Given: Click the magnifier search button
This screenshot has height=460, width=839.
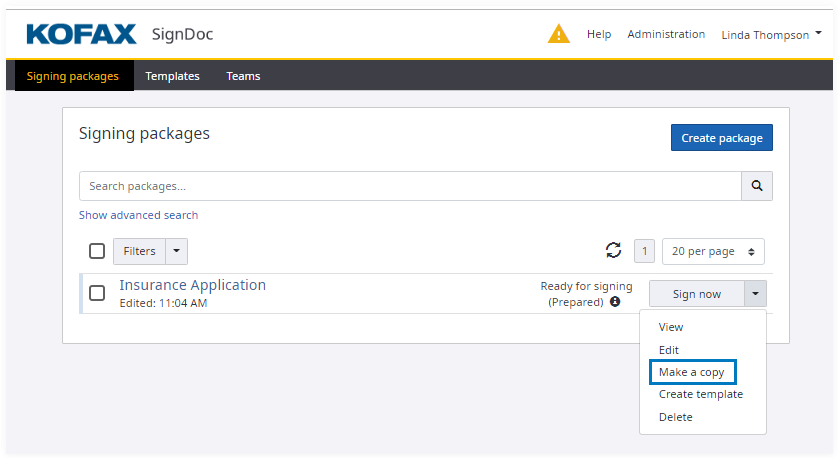Looking at the screenshot, I should tap(757, 186).
